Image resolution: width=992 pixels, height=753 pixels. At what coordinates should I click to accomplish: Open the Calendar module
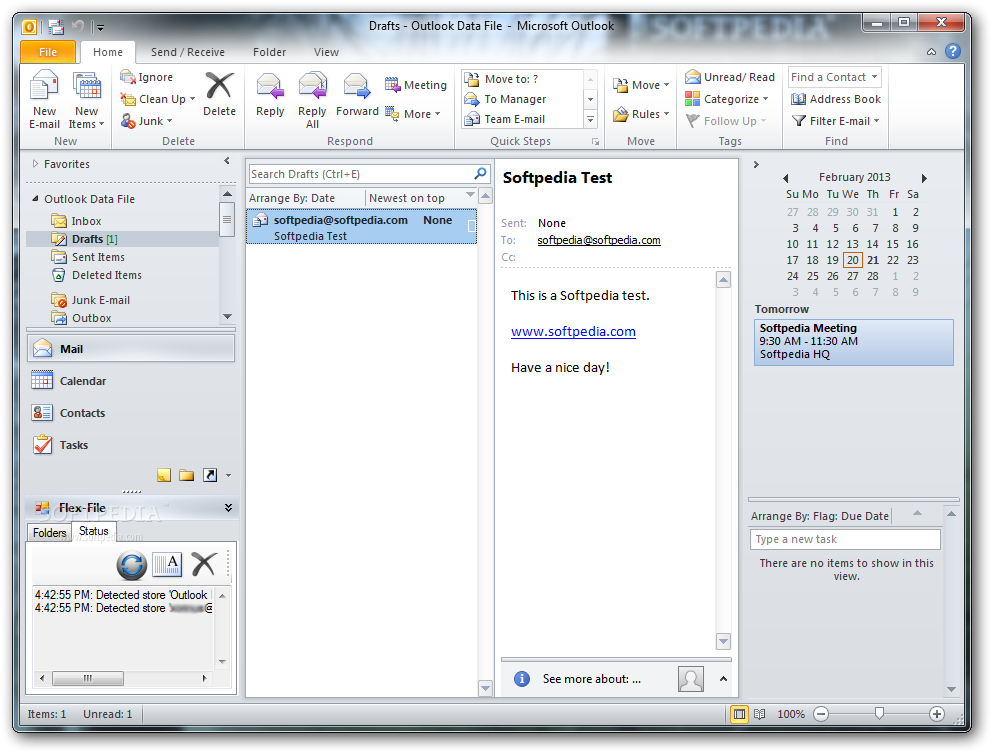[131, 381]
